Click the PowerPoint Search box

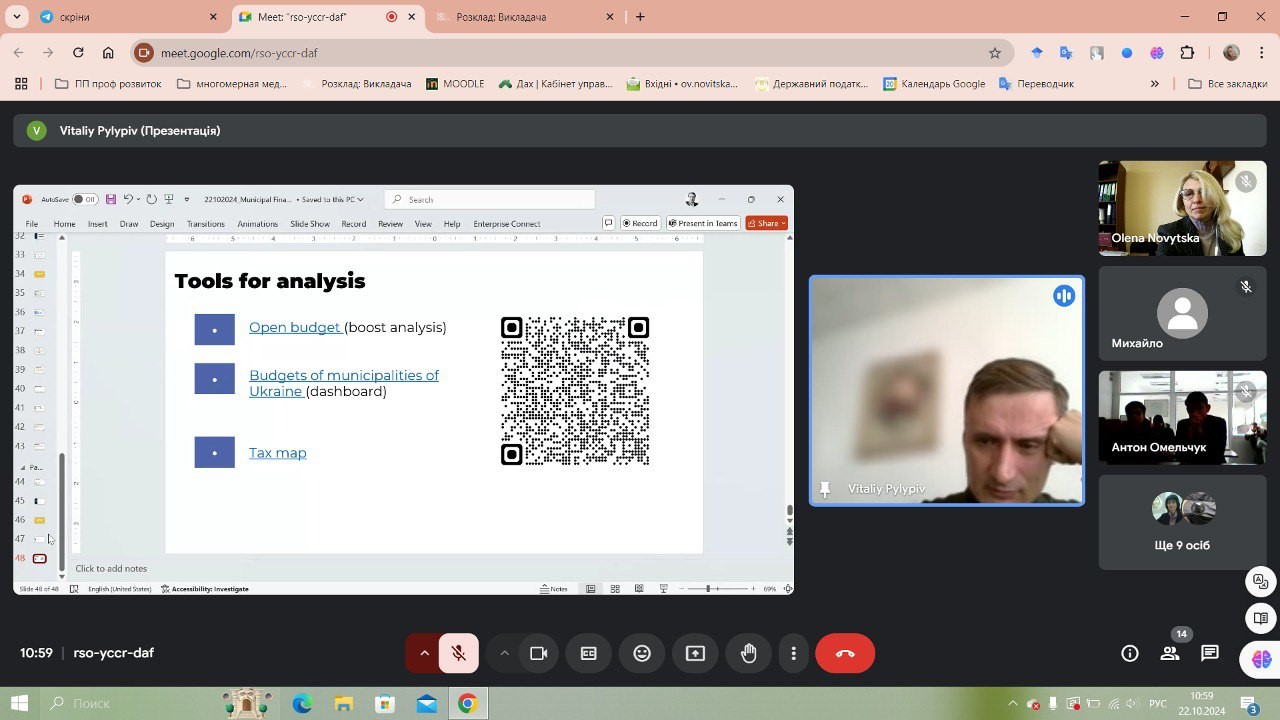click(x=490, y=200)
